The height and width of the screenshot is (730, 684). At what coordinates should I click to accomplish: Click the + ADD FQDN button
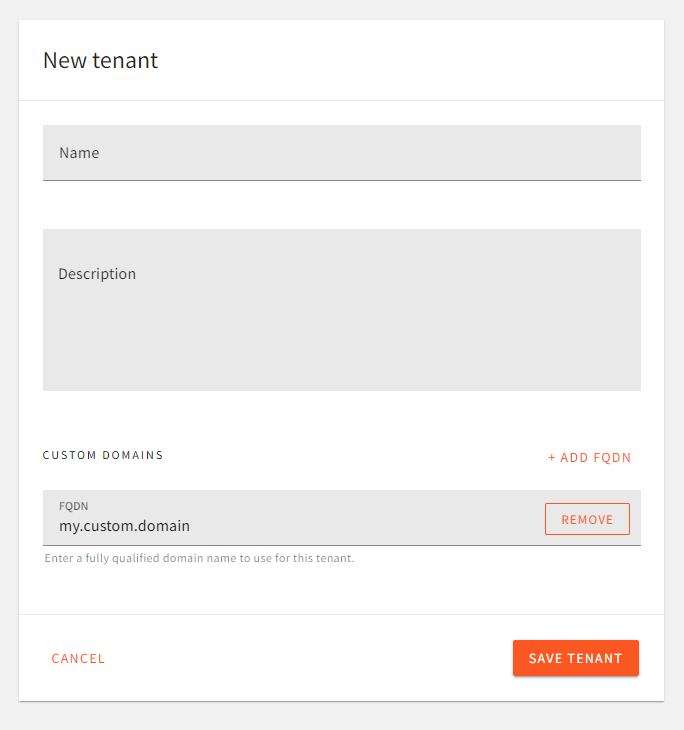coord(590,458)
